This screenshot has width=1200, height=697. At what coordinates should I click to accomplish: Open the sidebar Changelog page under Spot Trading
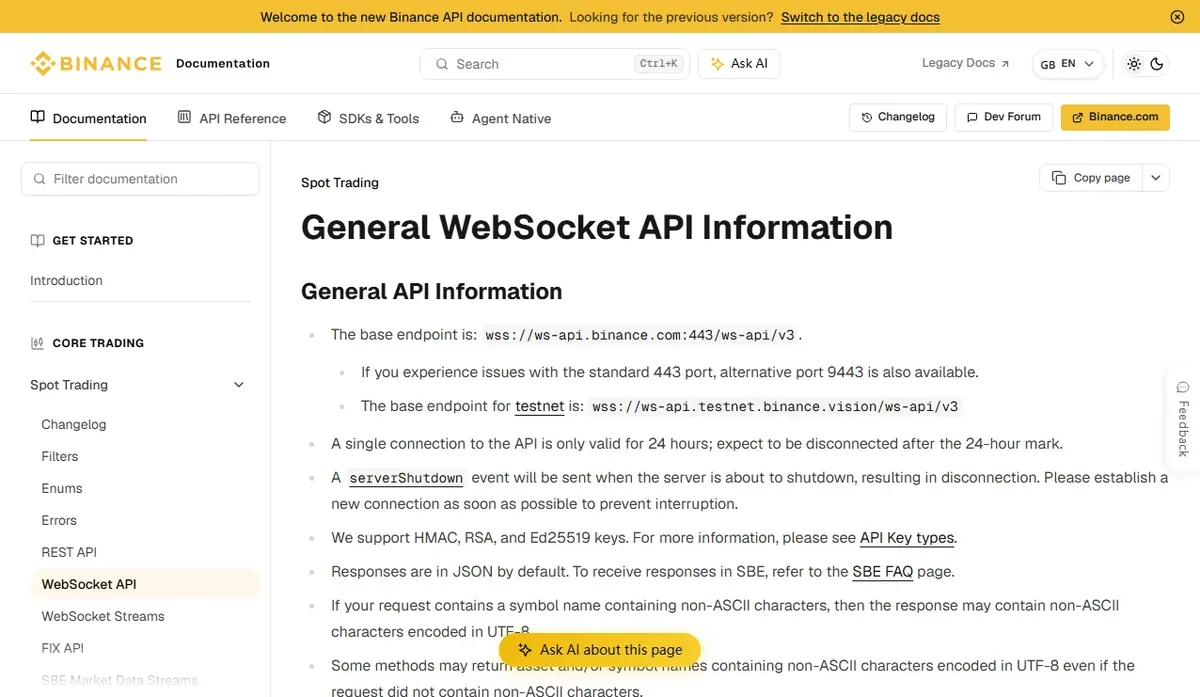point(74,424)
